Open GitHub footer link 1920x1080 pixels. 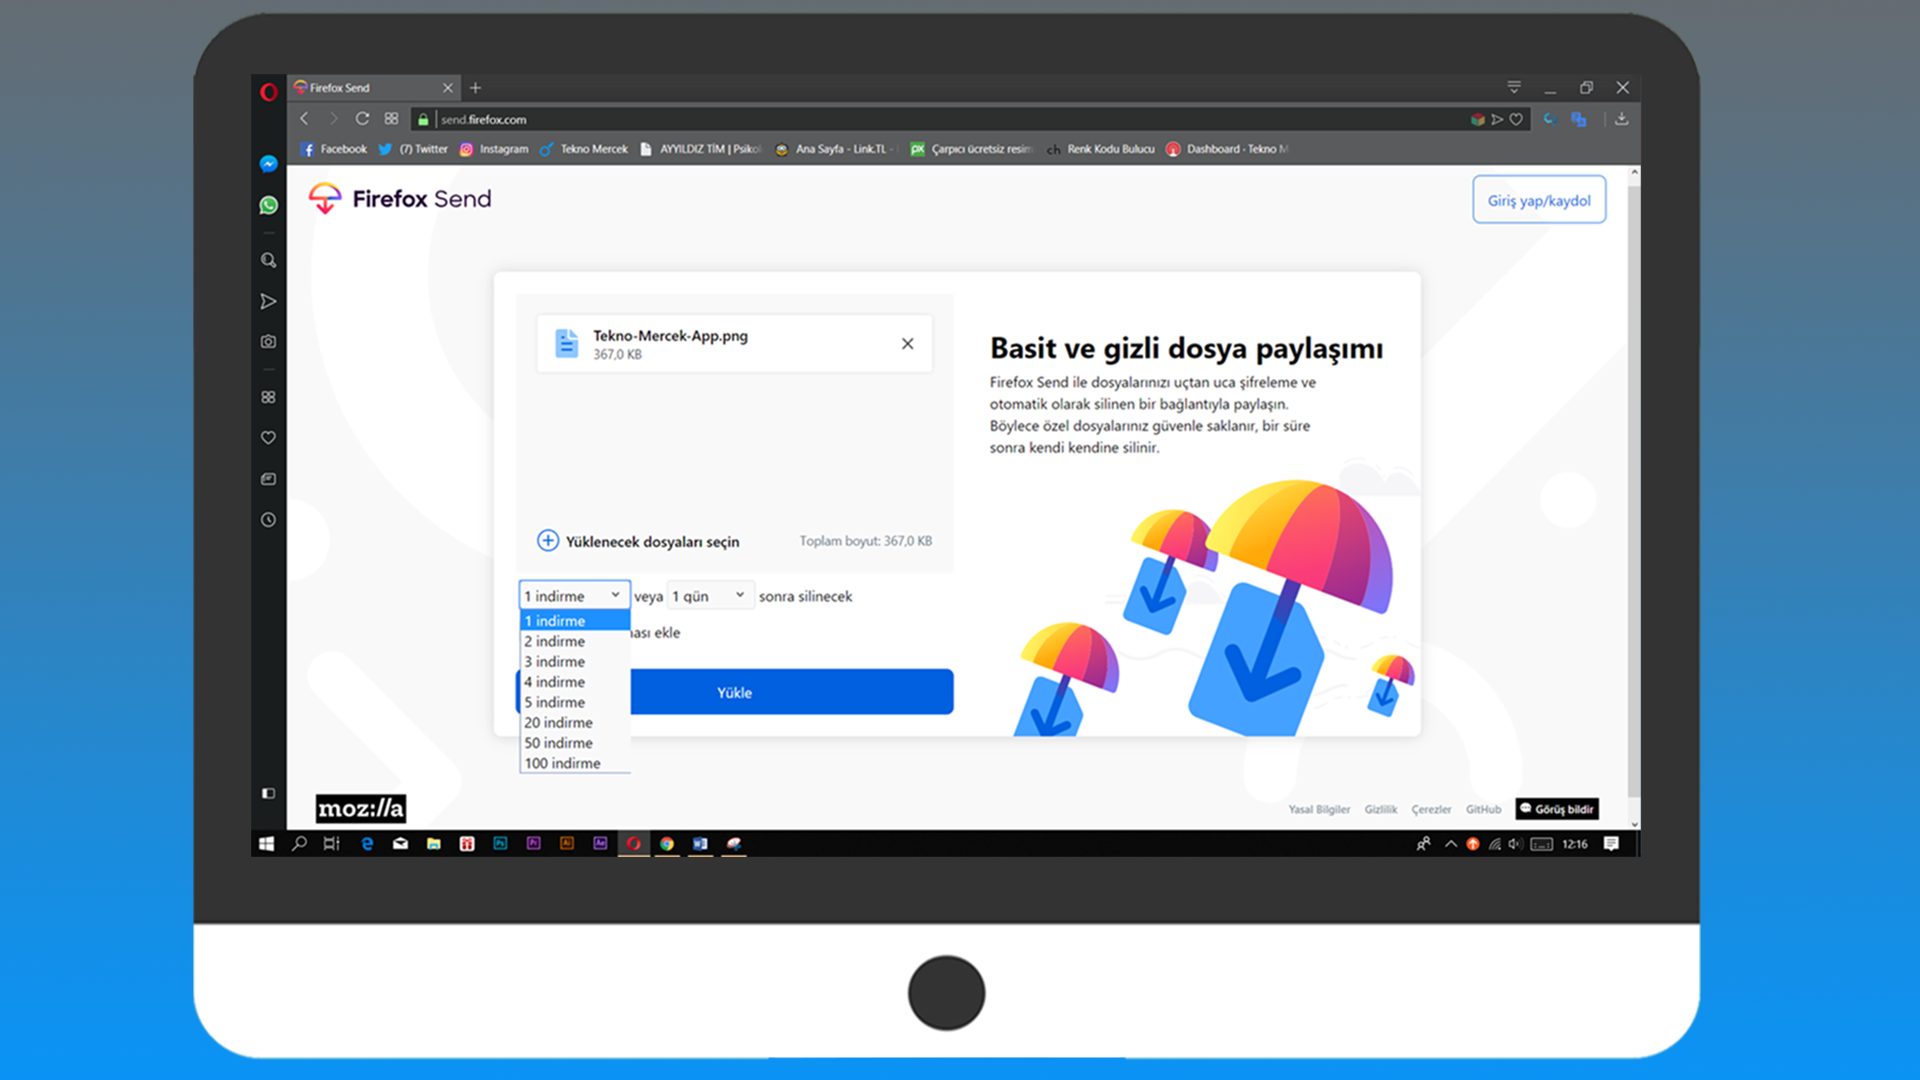click(1484, 809)
